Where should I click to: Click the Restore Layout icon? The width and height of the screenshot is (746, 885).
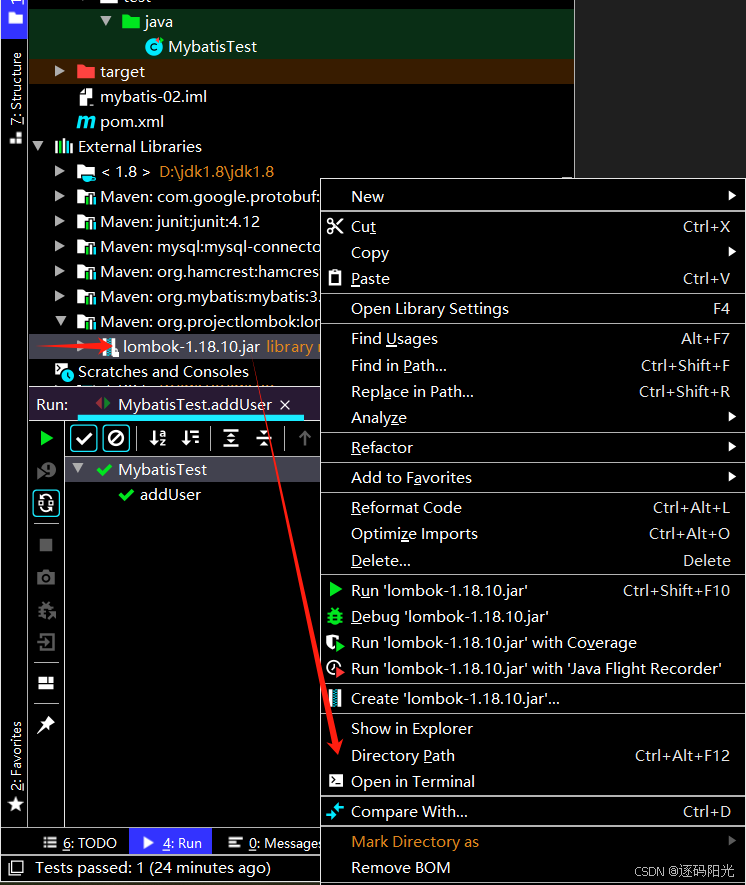[46, 683]
